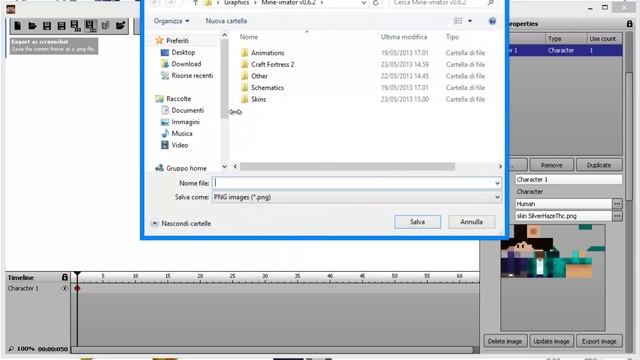
Task: Open the Organizza dropdown menu
Action: [x=171, y=21]
